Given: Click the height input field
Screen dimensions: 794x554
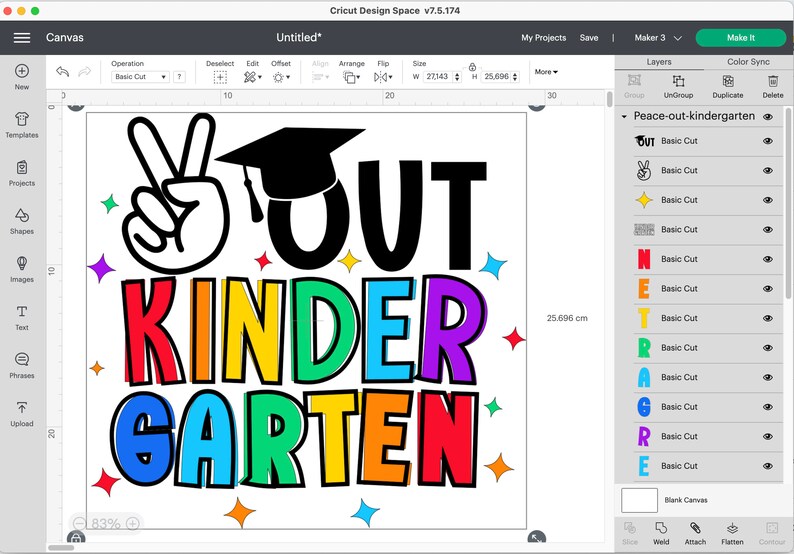Looking at the screenshot, I should (x=496, y=76).
